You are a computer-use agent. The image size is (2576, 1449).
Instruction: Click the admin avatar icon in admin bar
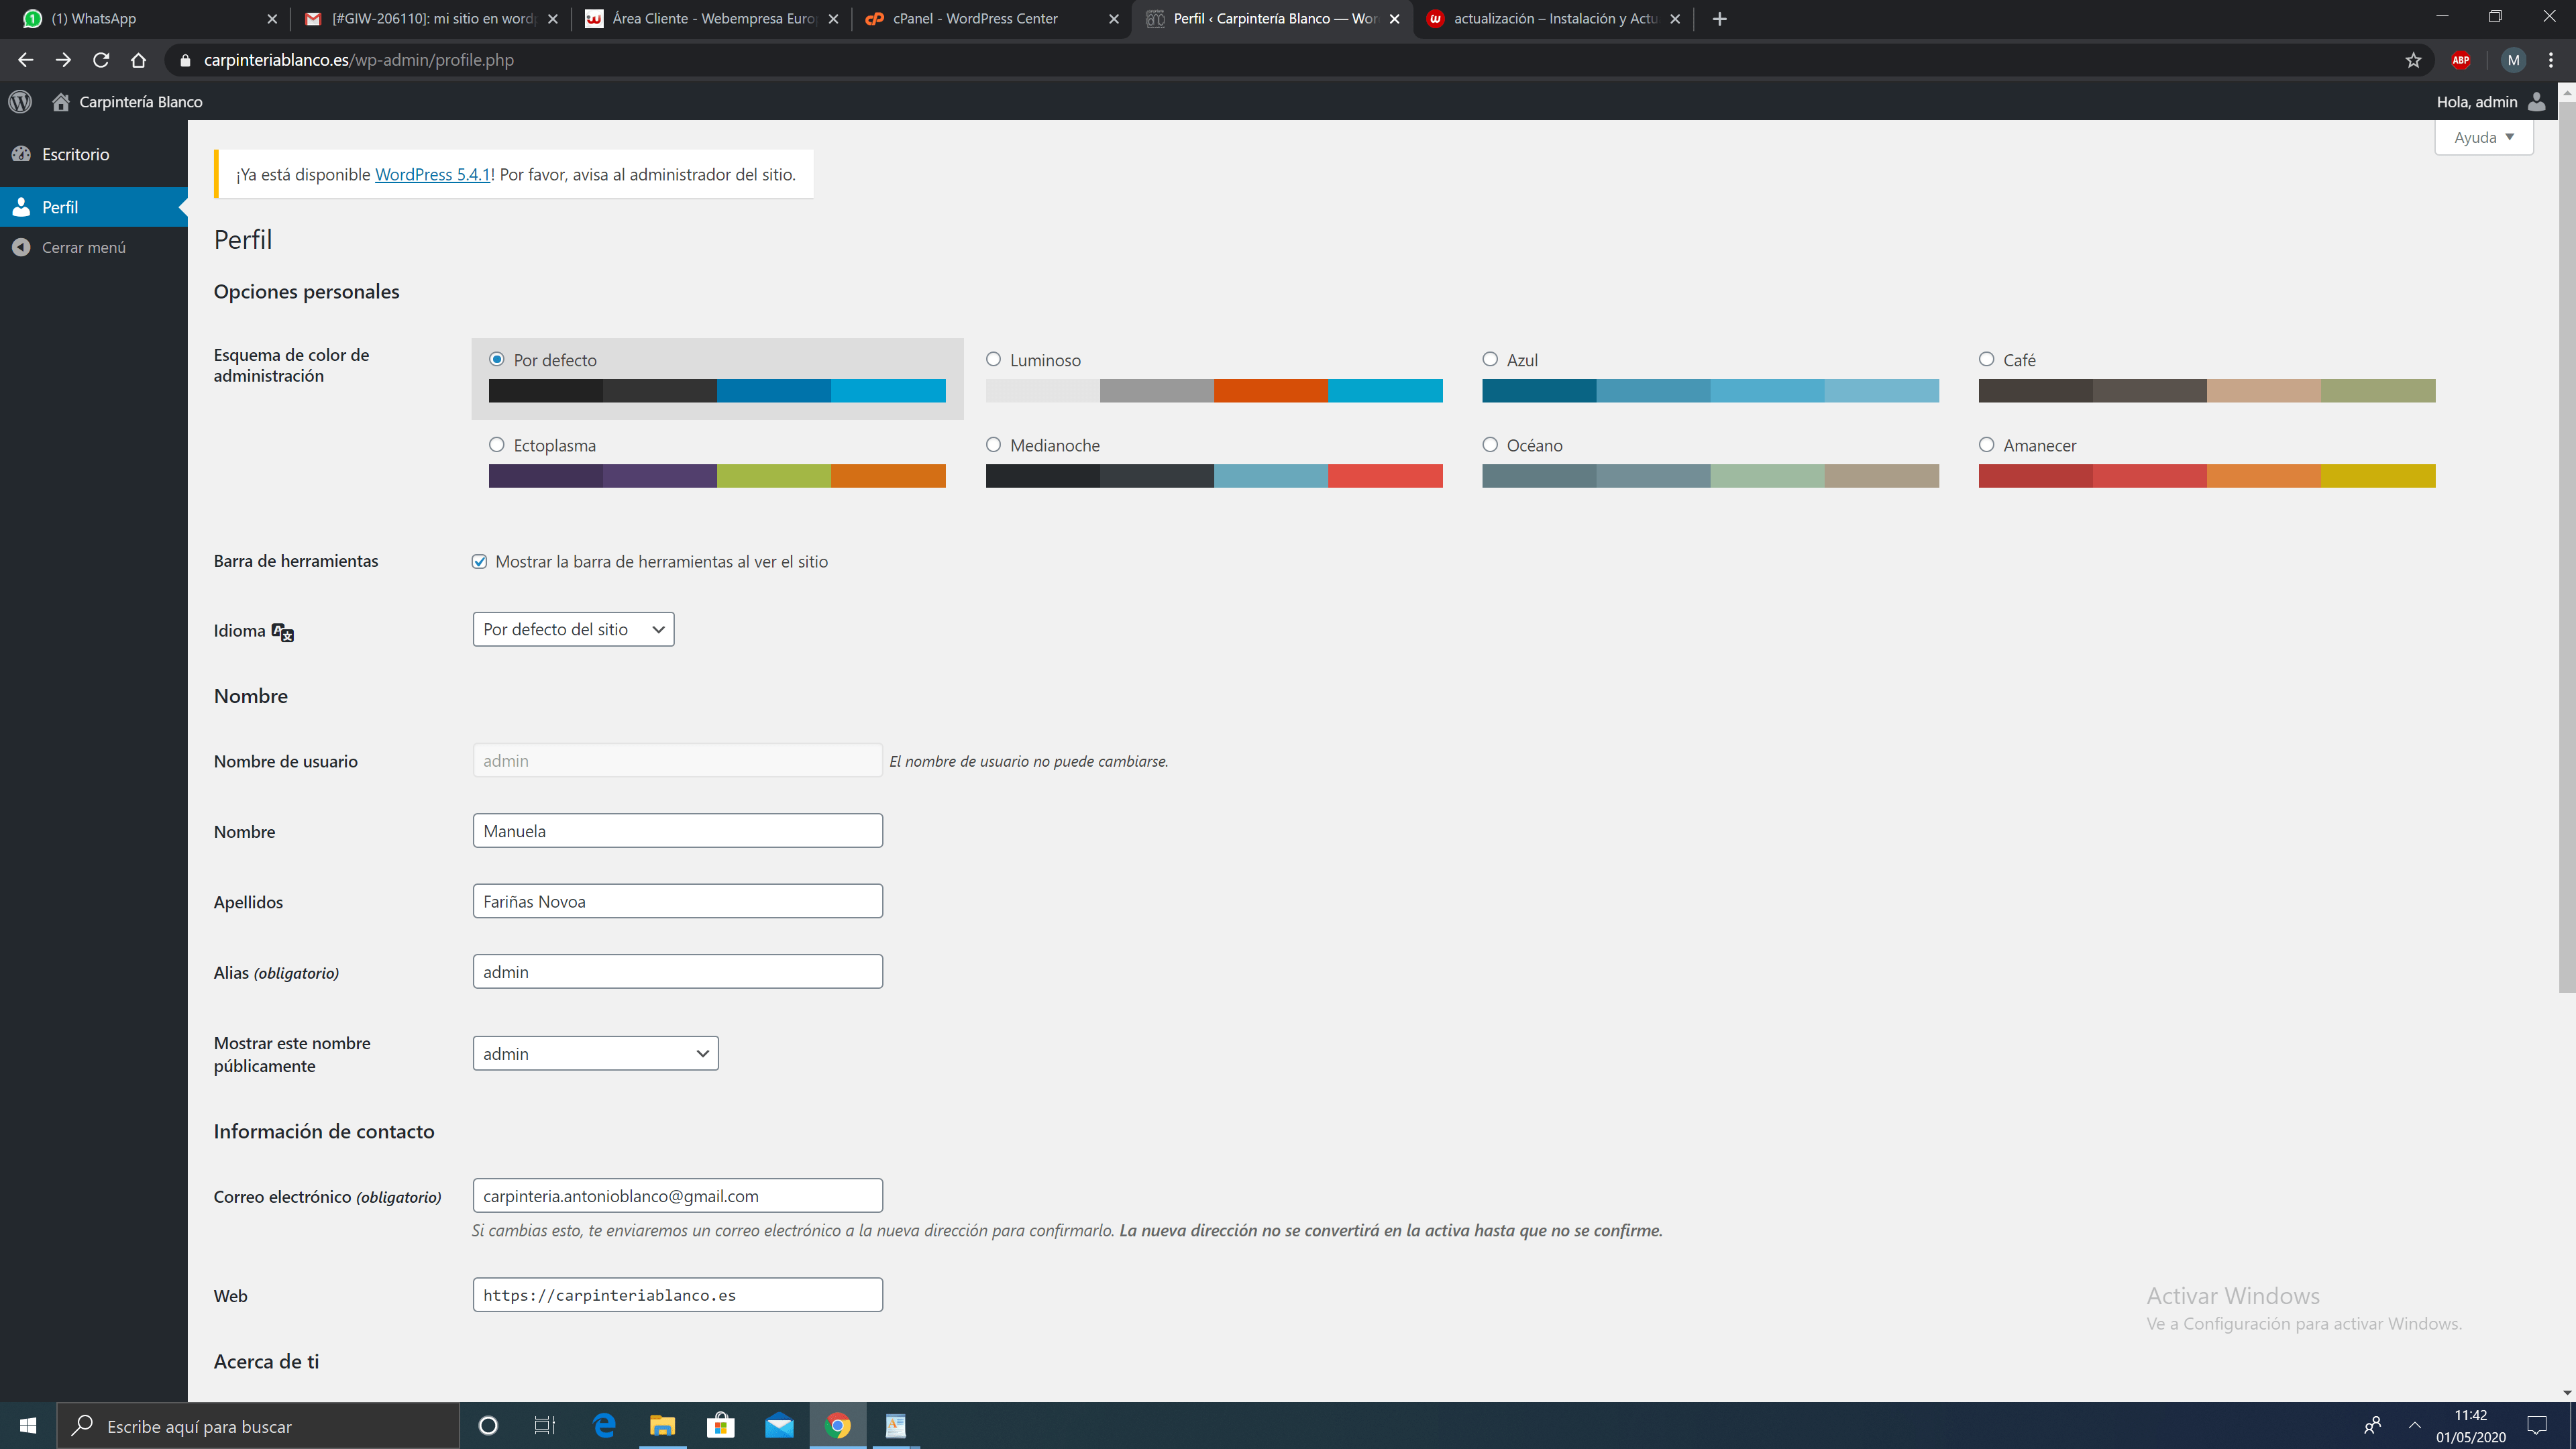coord(2538,102)
